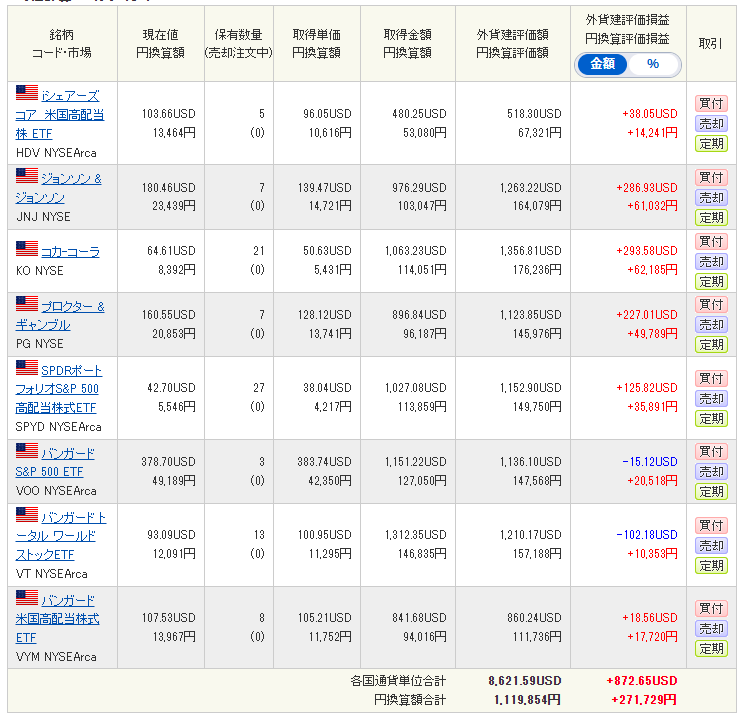The width and height of the screenshot is (744, 722).
Task: Click 買付 button for VYM
Action: (x=711, y=609)
